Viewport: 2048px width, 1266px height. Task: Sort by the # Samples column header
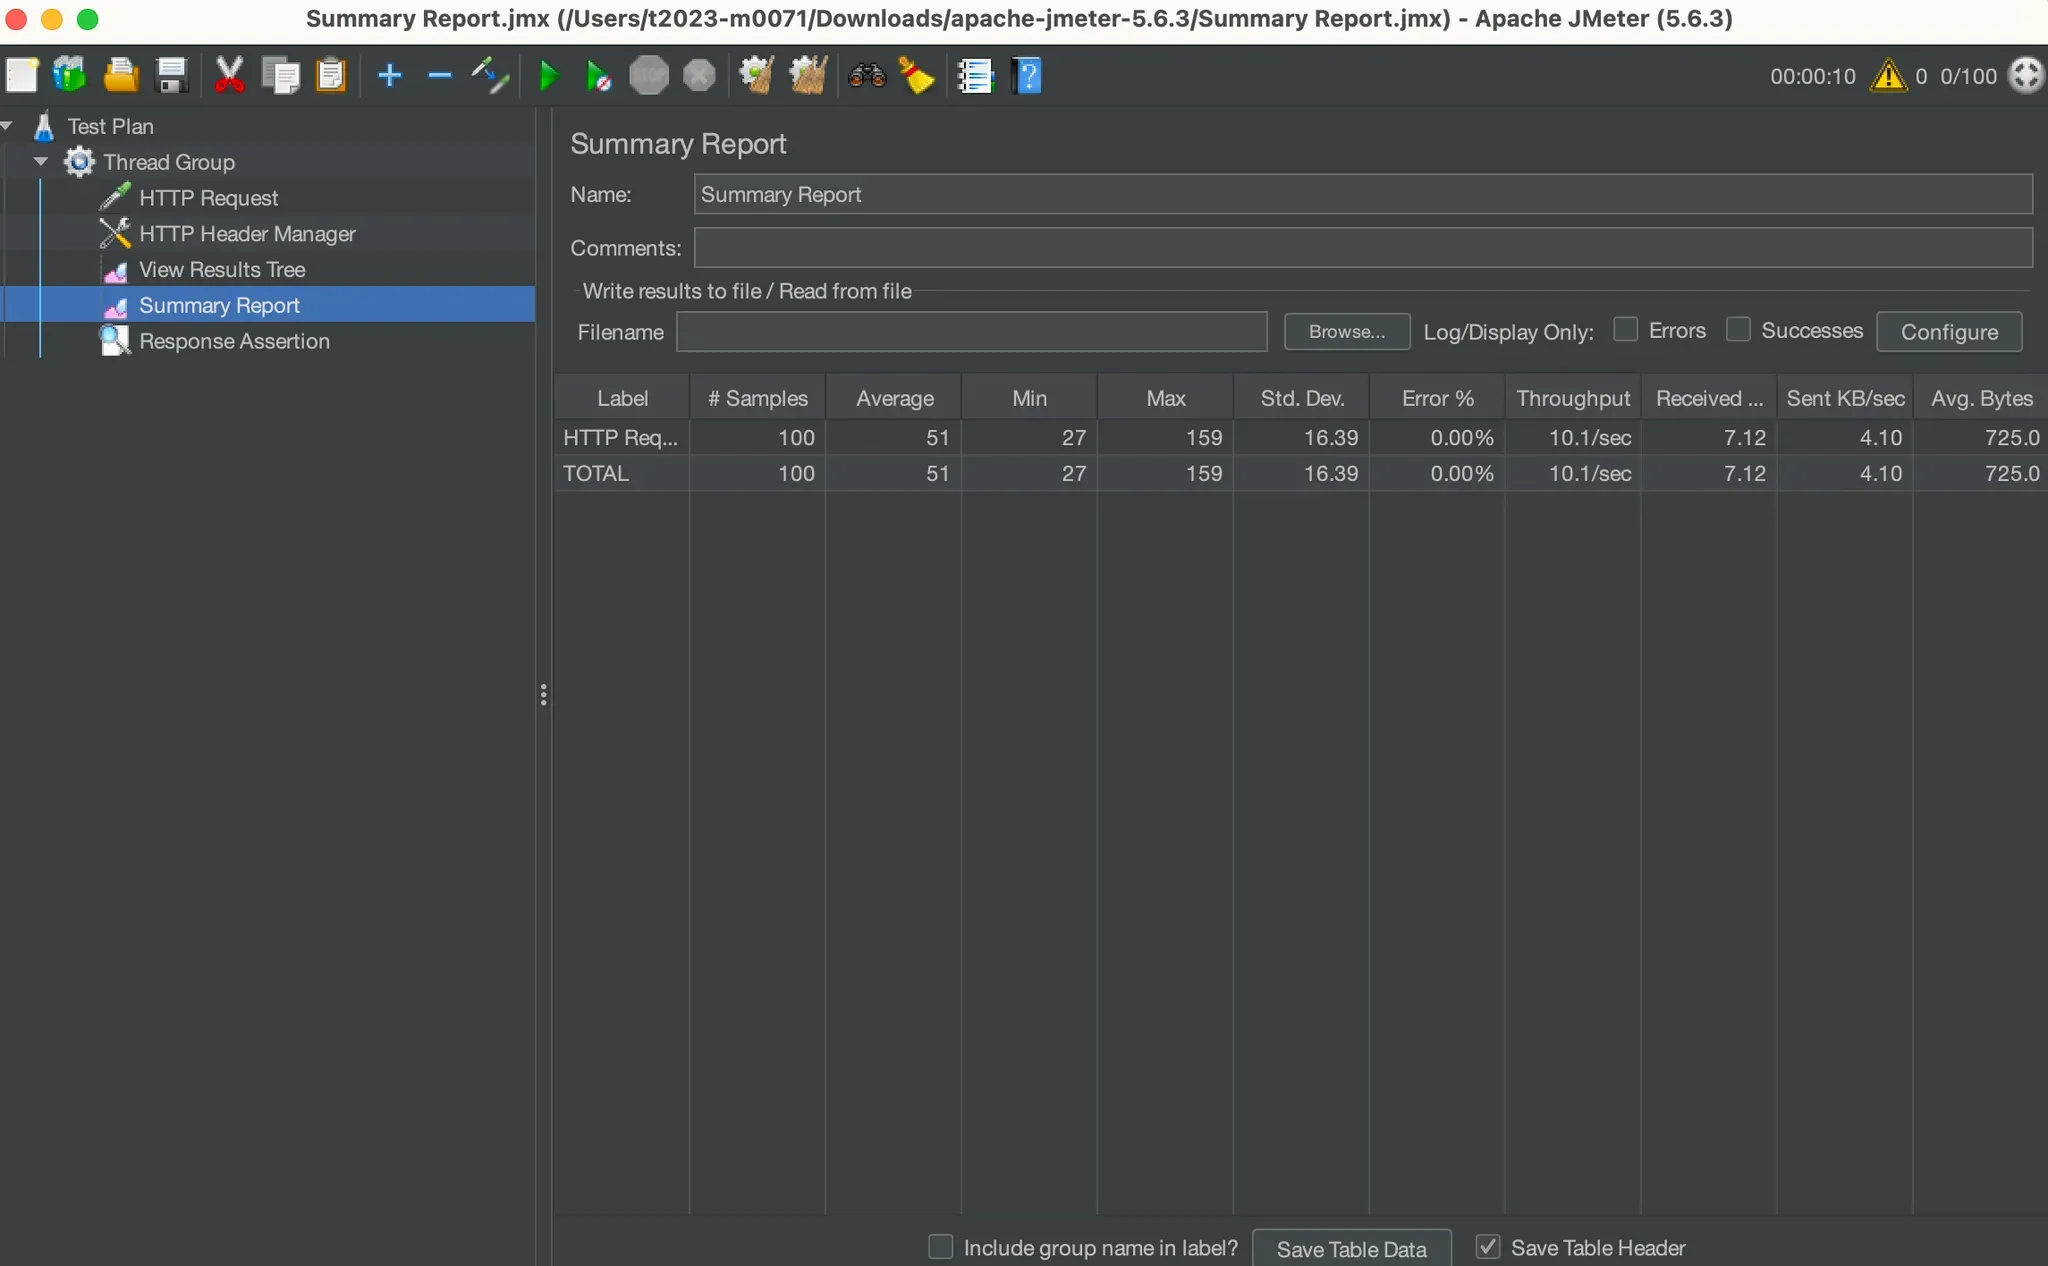(757, 398)
